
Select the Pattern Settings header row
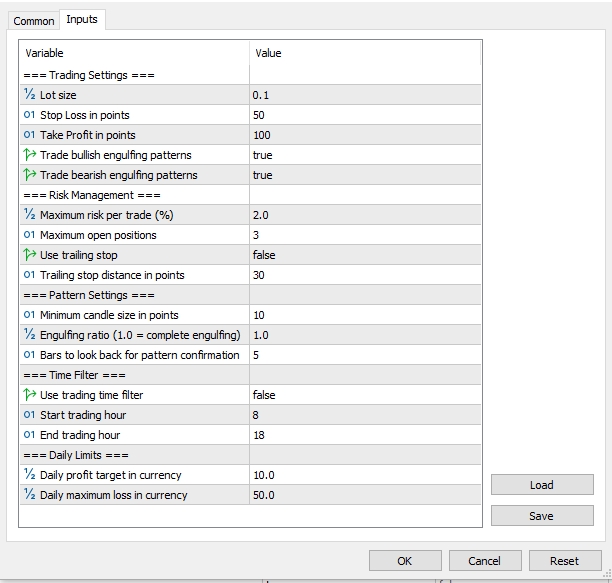250,295
